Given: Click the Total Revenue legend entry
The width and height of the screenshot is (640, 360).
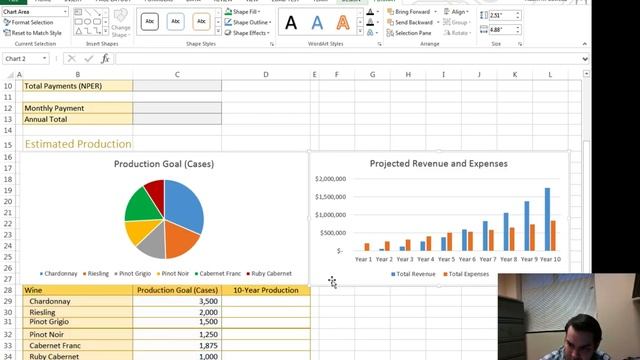Looking at the screenshot, I should pos(413,274).
